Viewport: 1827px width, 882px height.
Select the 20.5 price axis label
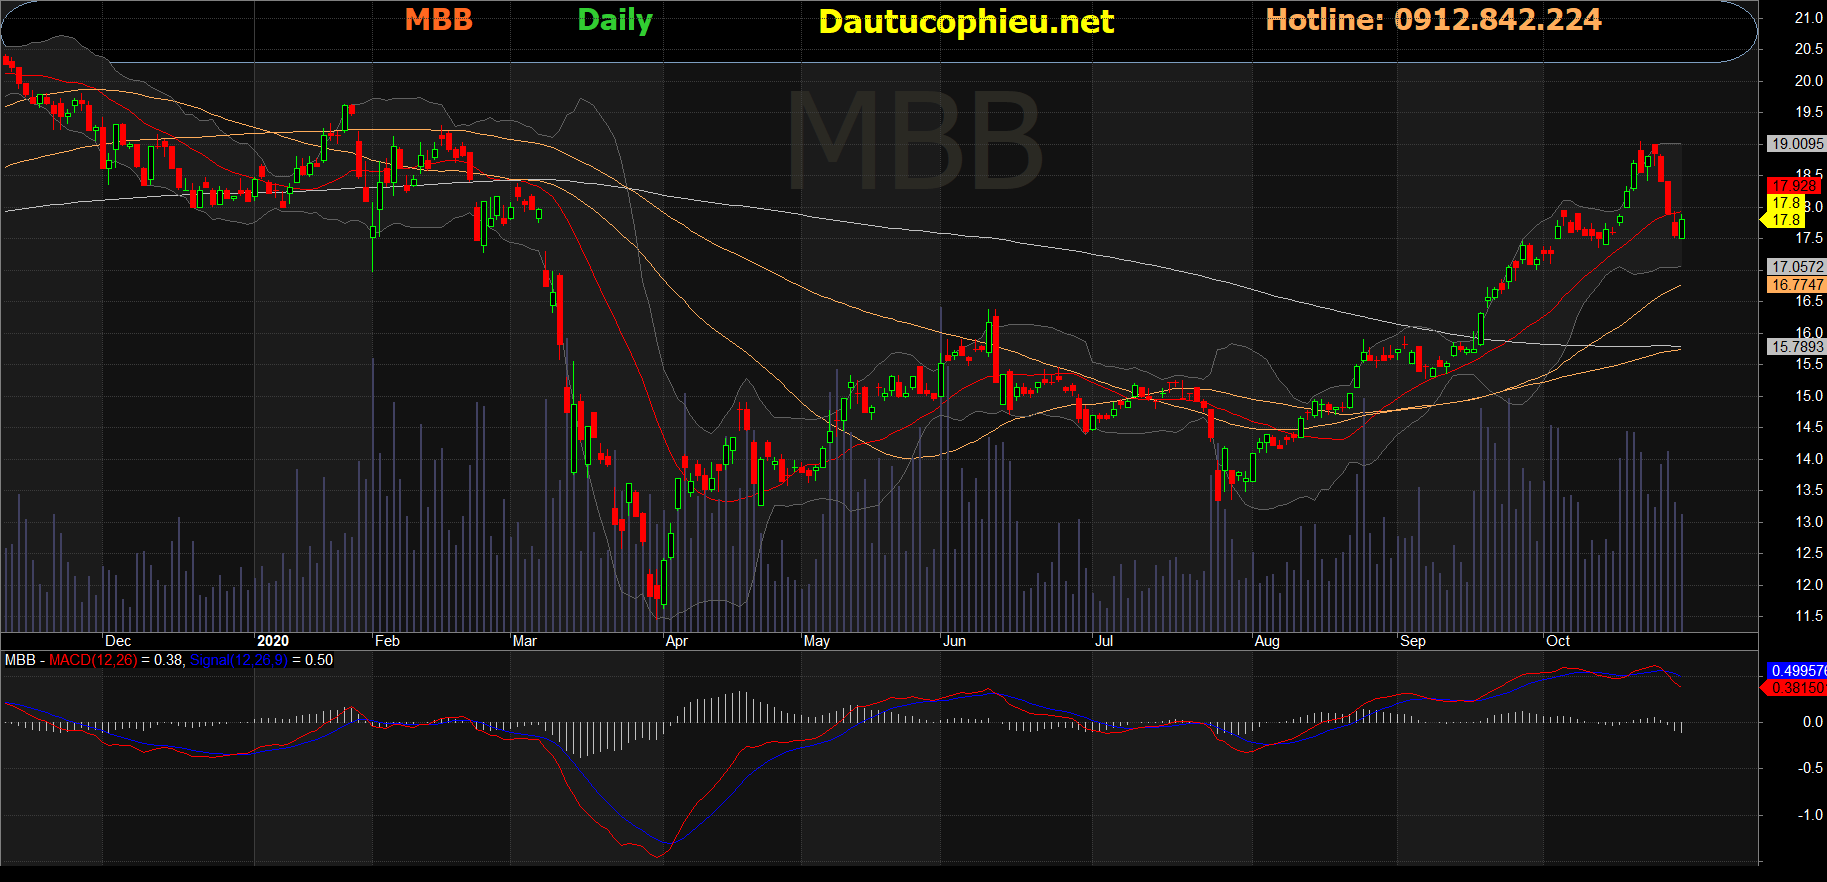point(1808,49)
